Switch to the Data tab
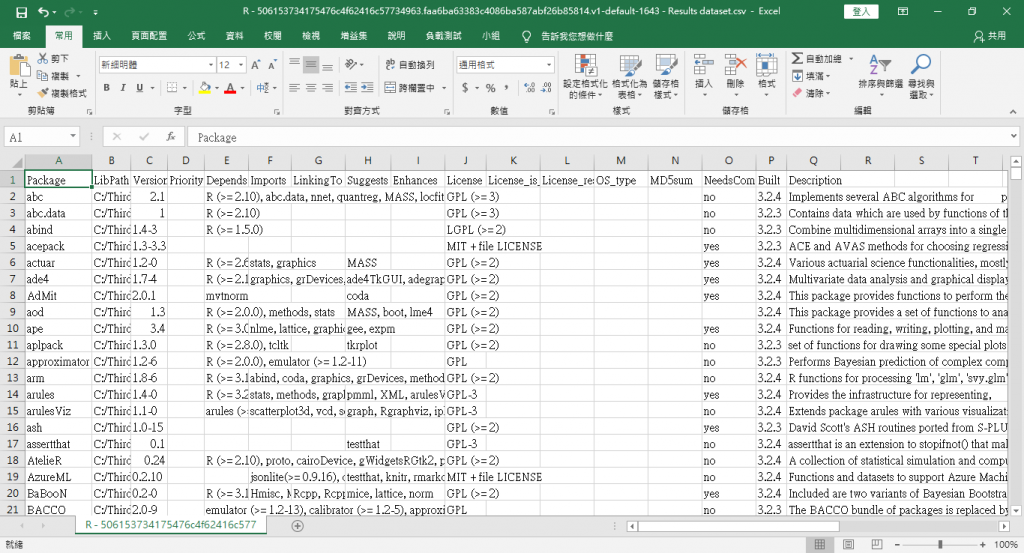The height and width of the screenshot is (553, 1024). 234,36
